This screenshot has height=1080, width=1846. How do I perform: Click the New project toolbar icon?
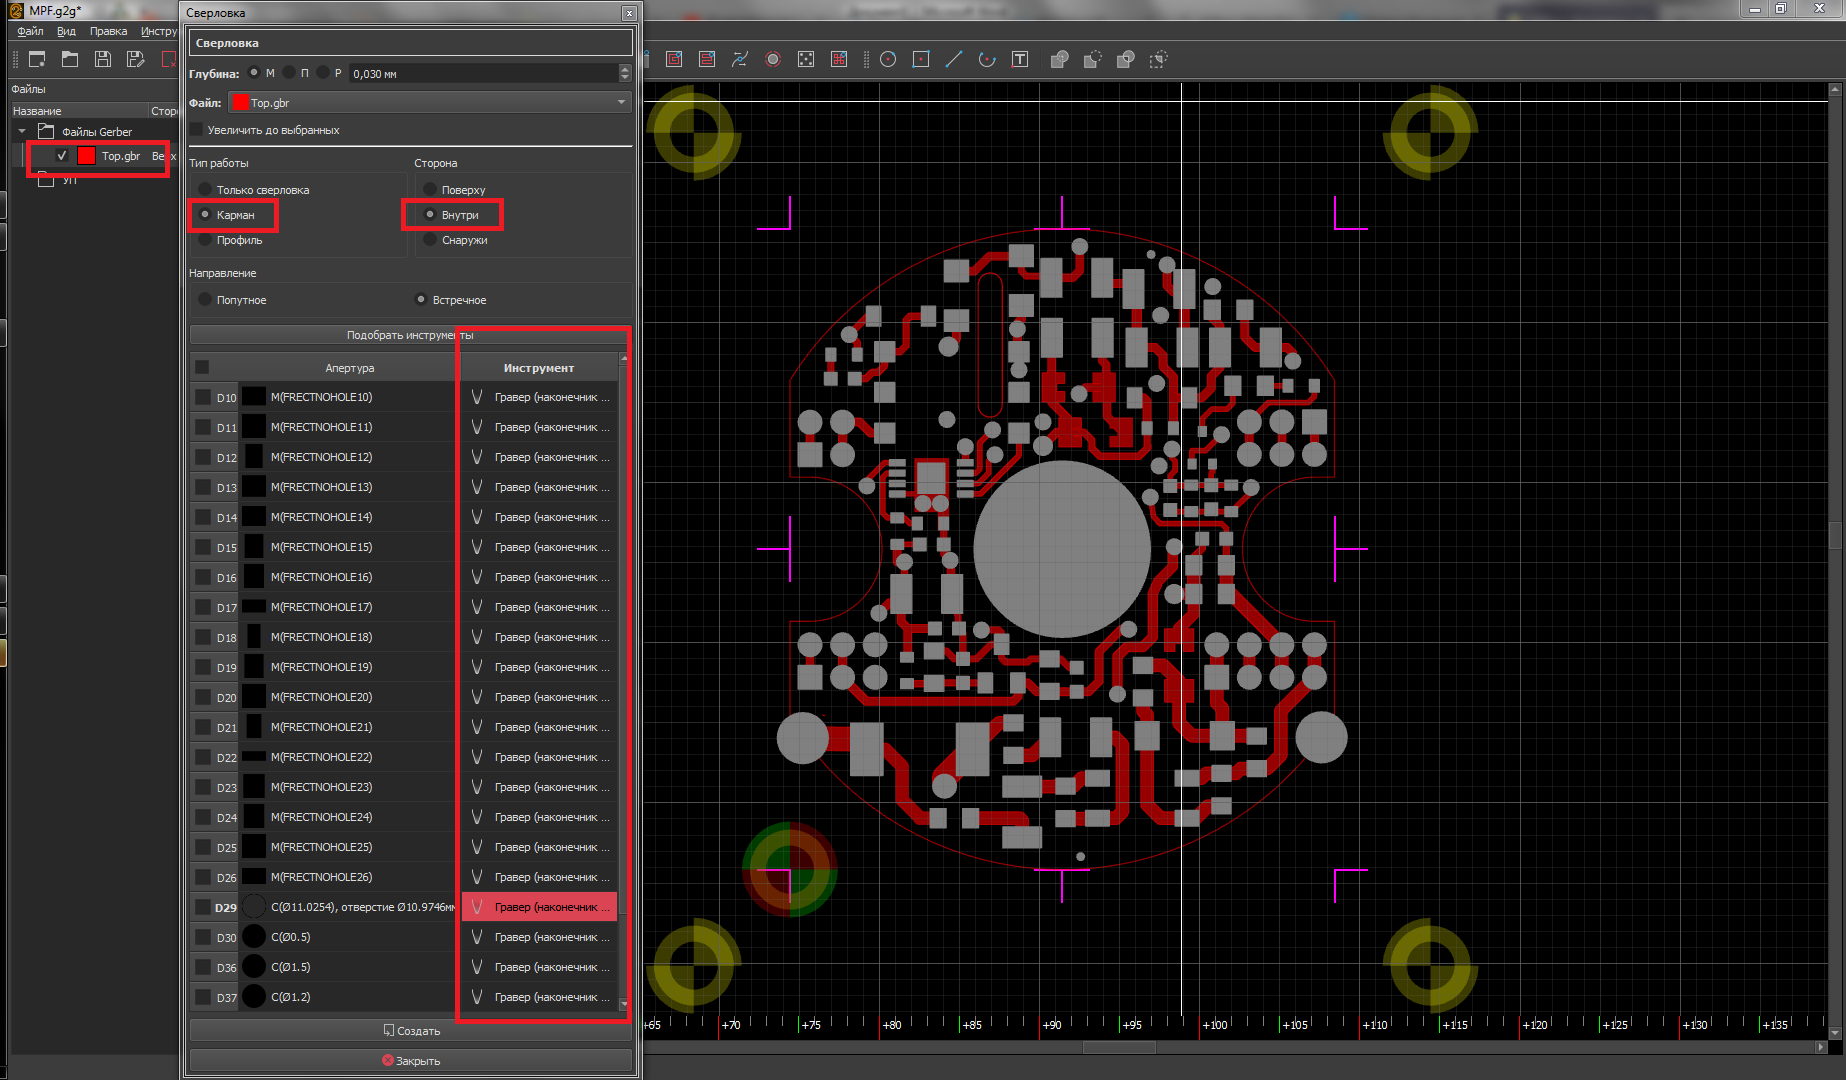(x=37, y=59)
